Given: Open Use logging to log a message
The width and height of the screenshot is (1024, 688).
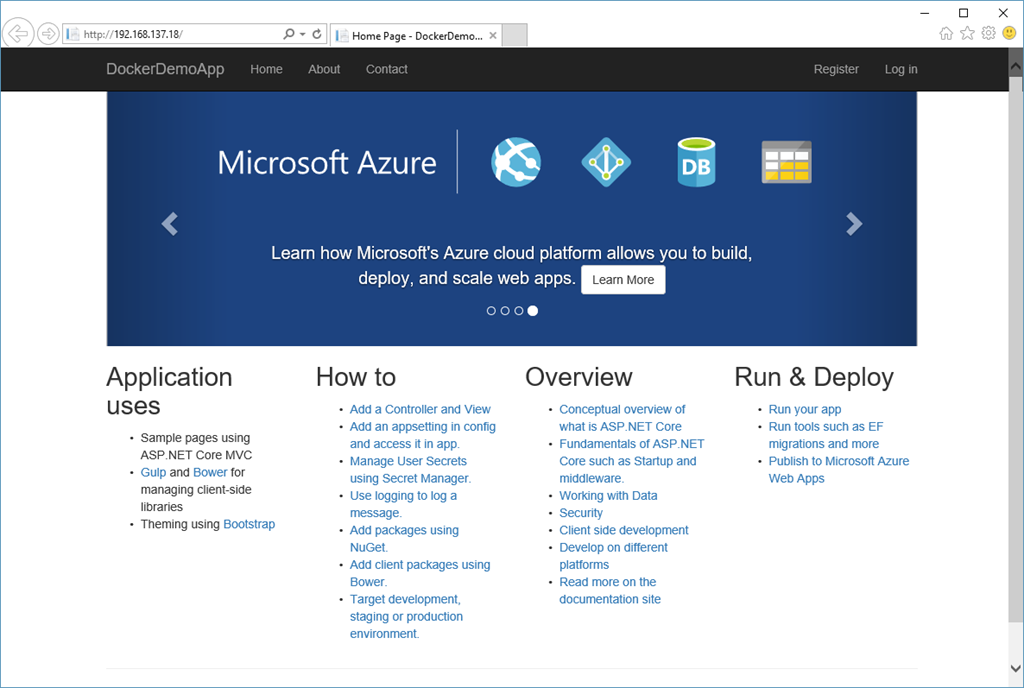Looking at the screenshot, I should click(x=403, y=504).
